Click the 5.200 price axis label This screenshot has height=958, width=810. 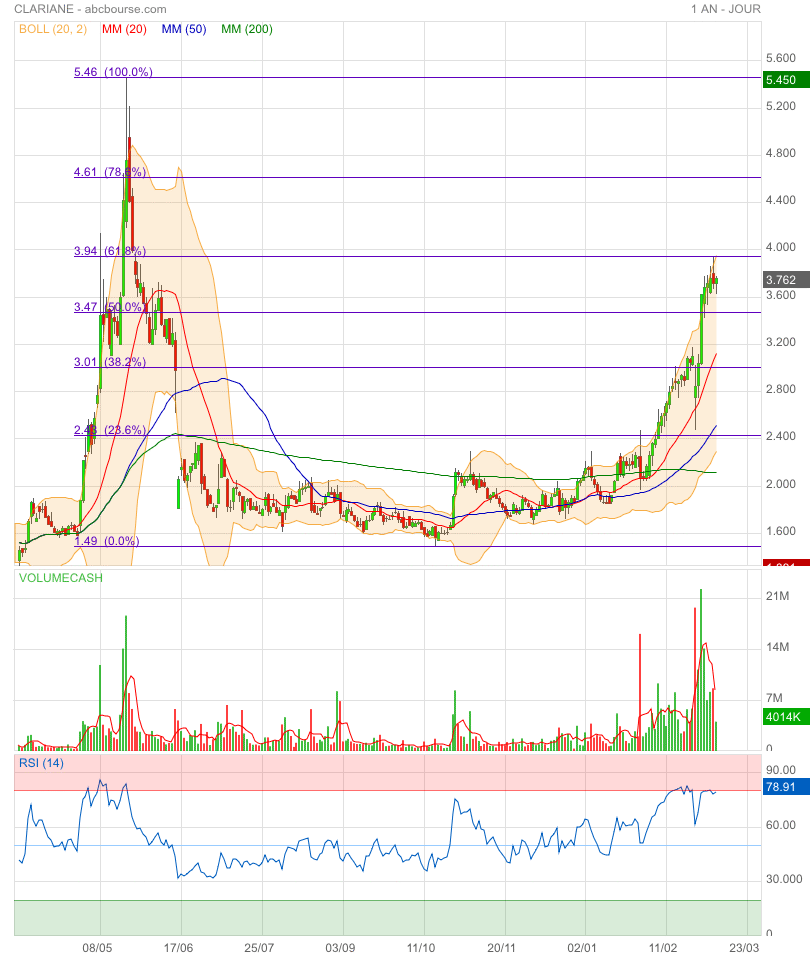(x=781, y=106)
